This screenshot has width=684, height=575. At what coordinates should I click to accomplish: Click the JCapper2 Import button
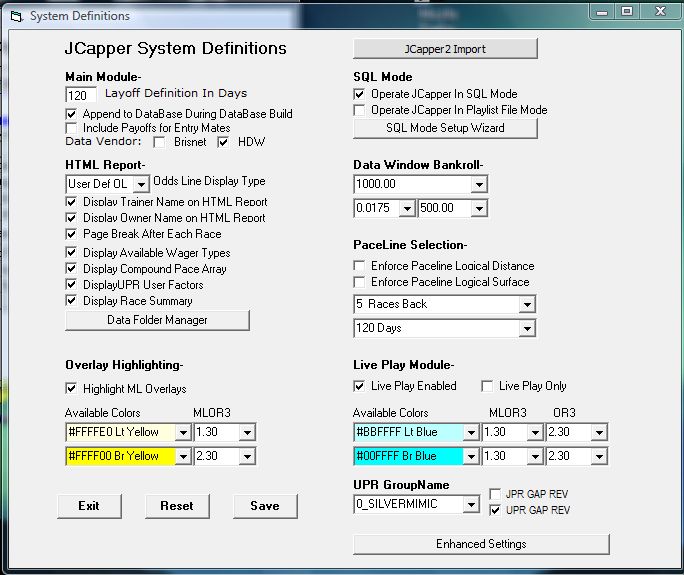[445, 49]
